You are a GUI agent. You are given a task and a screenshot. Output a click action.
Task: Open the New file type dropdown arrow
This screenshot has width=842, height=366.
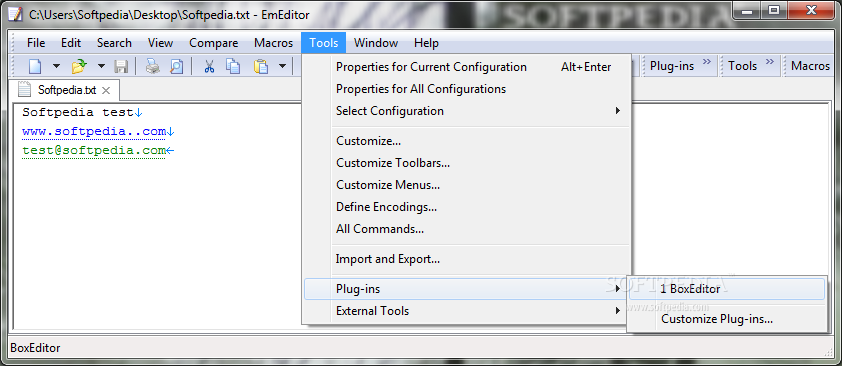pos(56,67)
